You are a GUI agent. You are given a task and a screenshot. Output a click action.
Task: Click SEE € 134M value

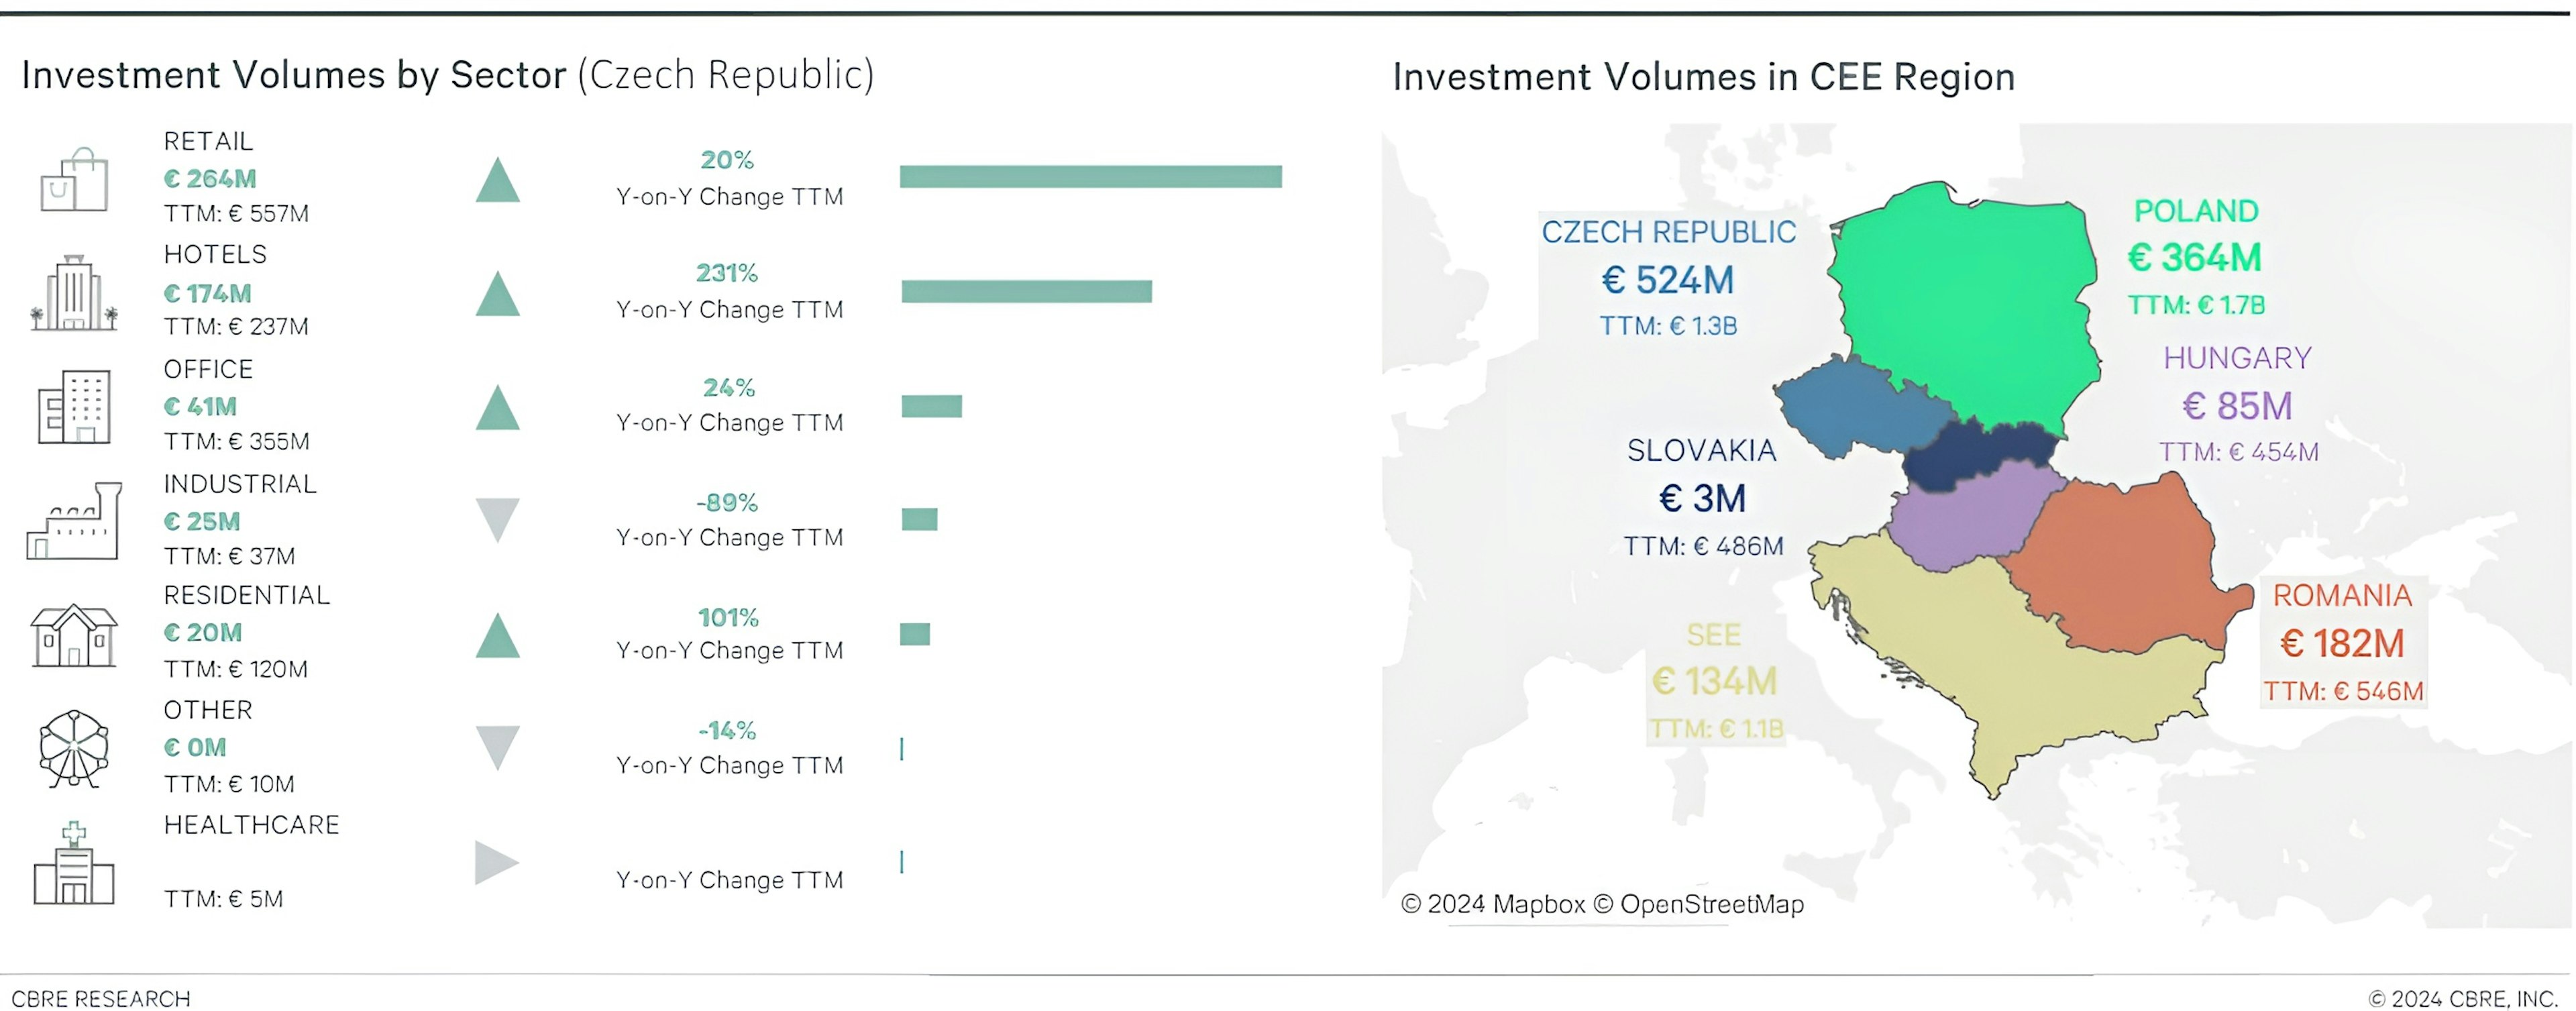(x=1714, y=682)
